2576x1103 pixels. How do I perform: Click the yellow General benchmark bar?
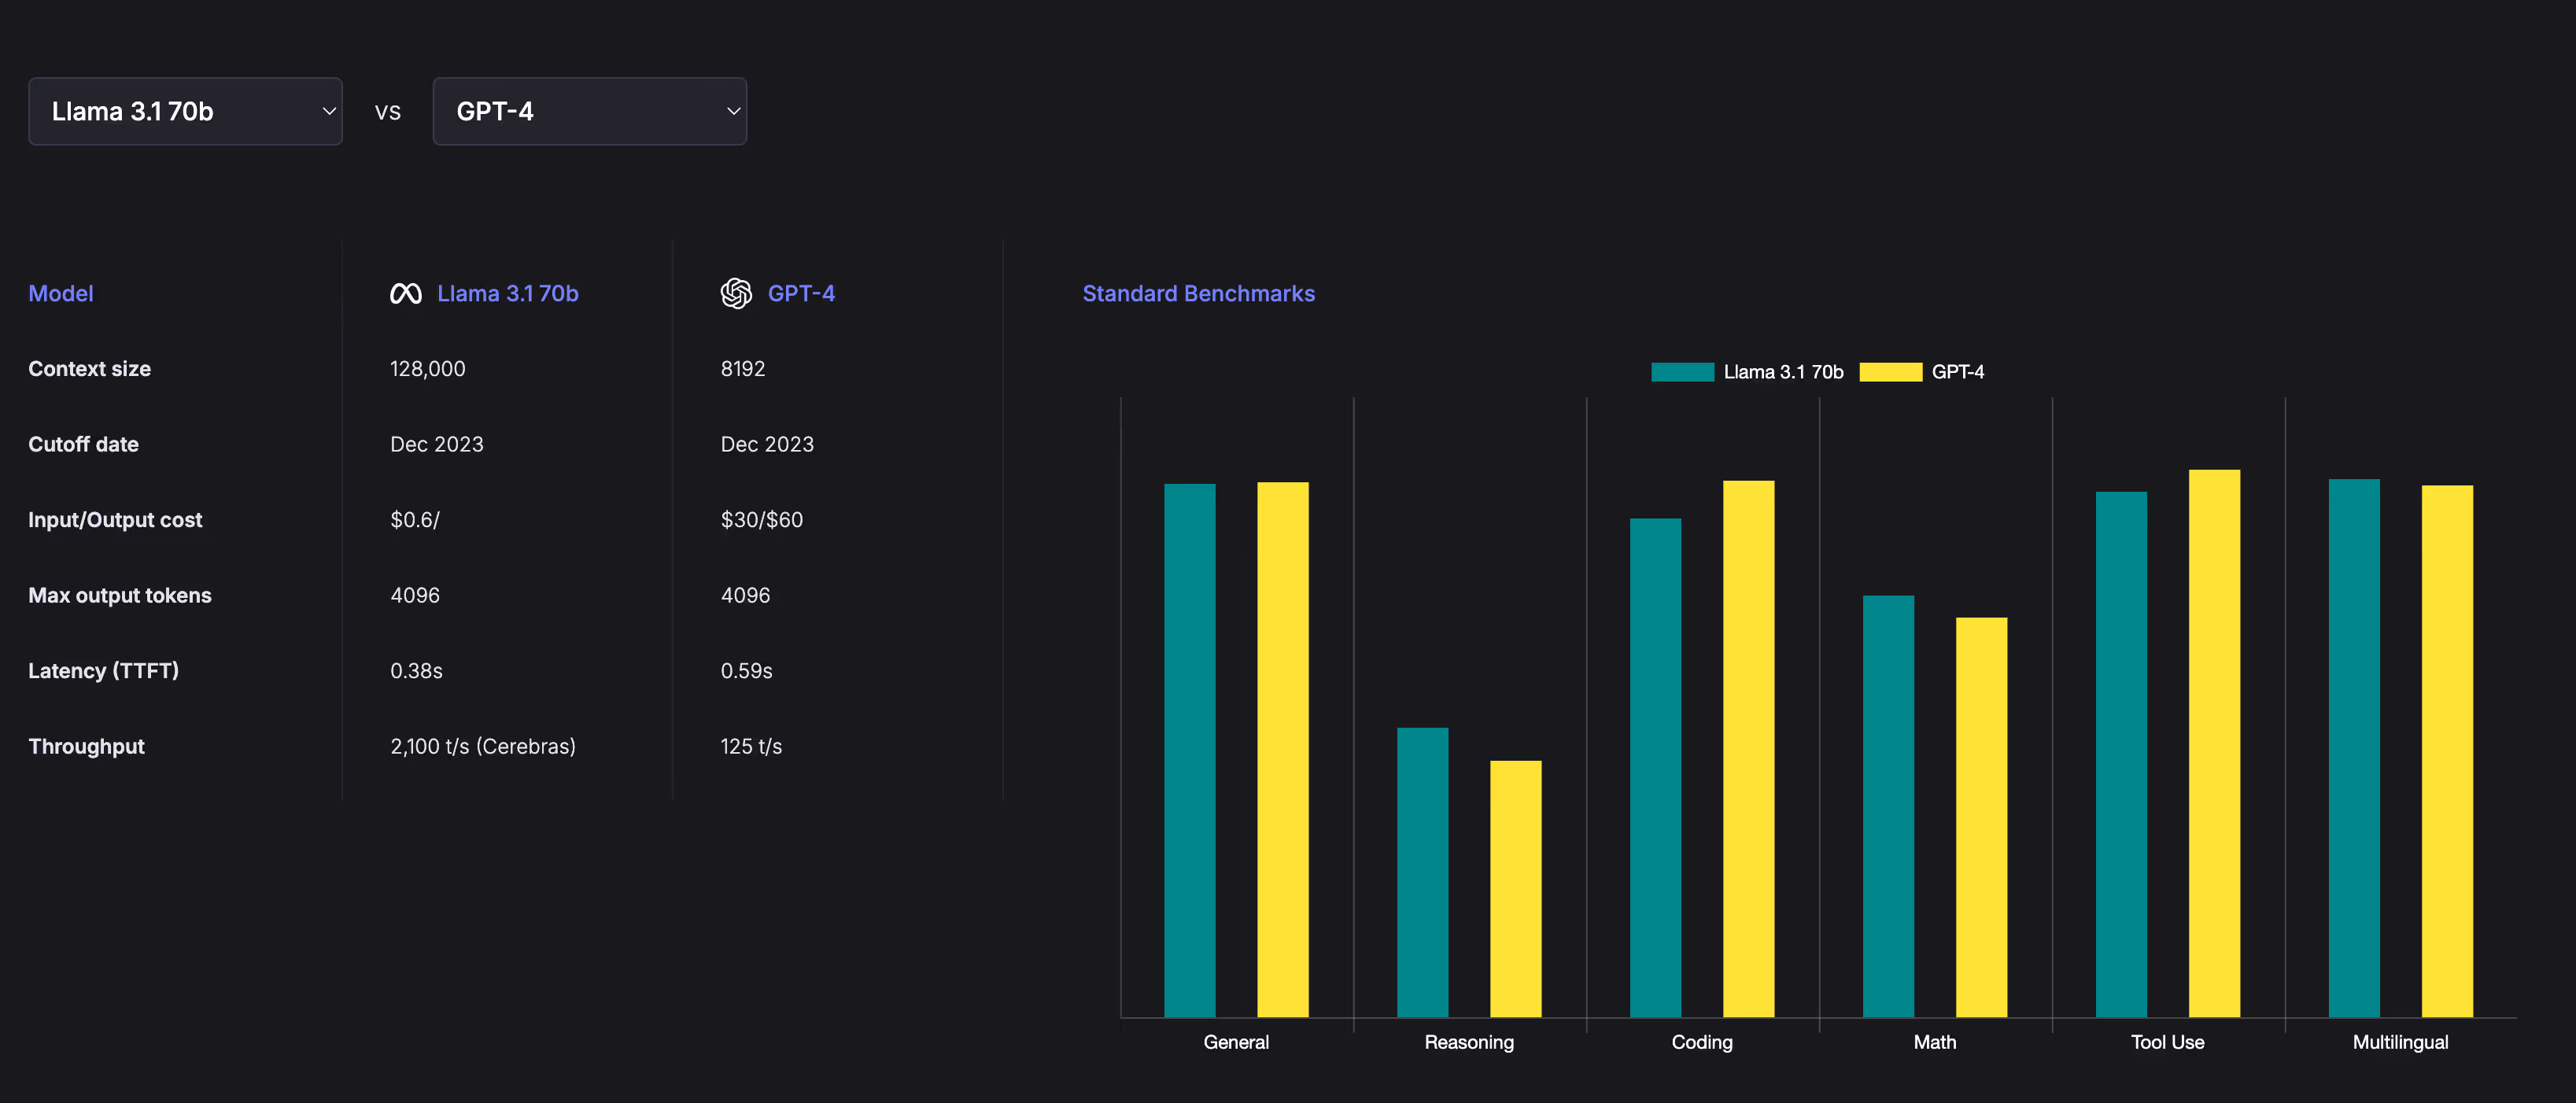[1282, 749]
